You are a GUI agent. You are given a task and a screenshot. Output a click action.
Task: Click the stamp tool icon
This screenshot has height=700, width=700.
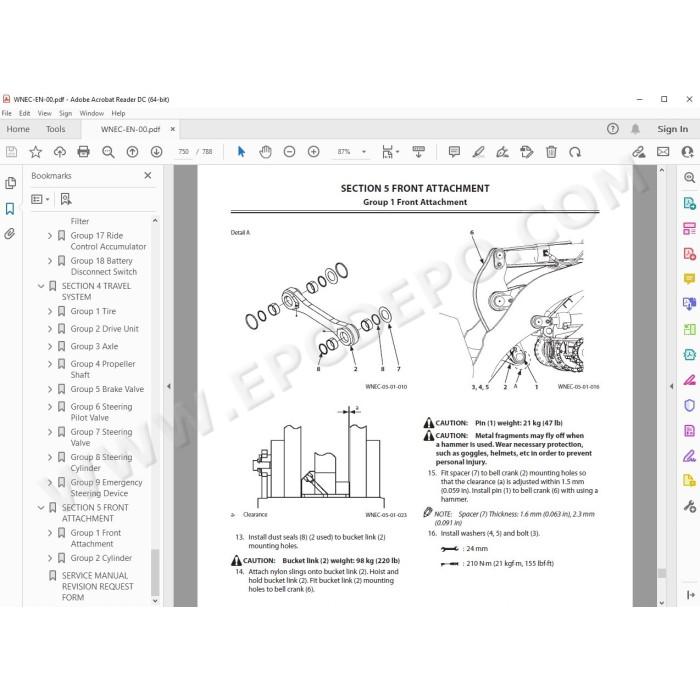point(527,152)
